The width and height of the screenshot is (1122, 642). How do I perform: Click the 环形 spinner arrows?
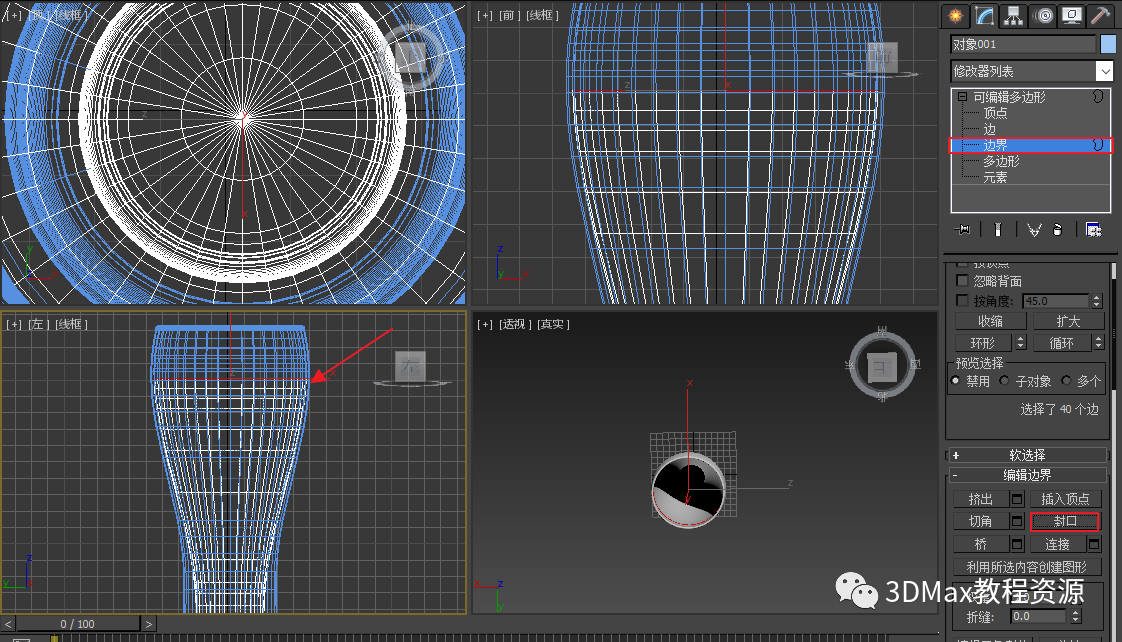click(1020, 343)
